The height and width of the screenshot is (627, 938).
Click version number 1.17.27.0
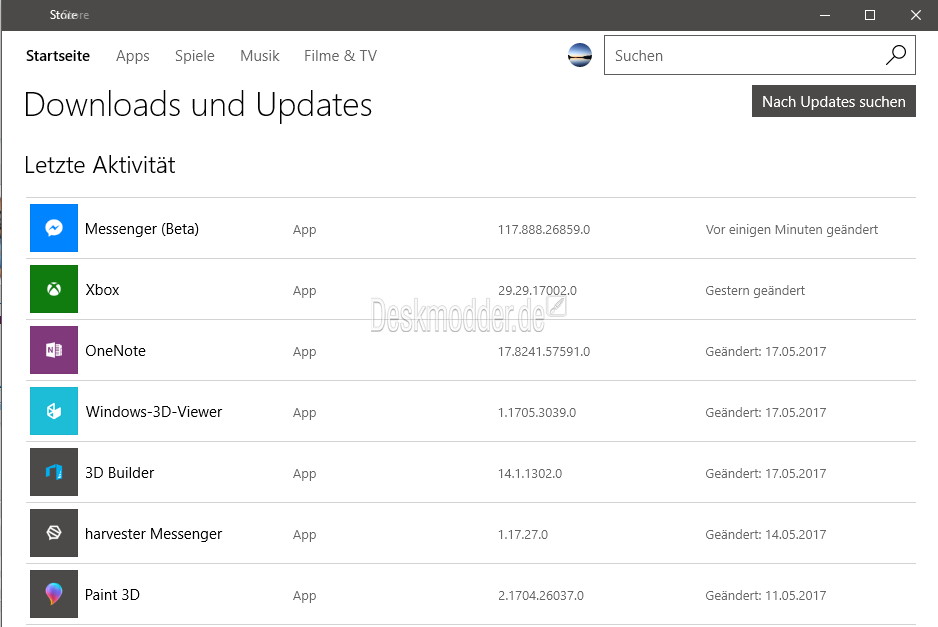[x=523, y=535]
